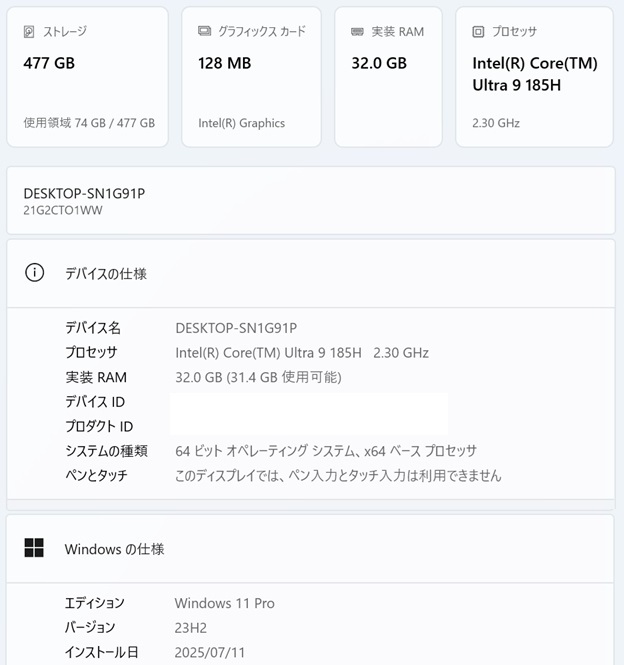624x665 pixels.
Task: Click the info icon beside デバイスの仕様
Action: [x=34, y=273]
